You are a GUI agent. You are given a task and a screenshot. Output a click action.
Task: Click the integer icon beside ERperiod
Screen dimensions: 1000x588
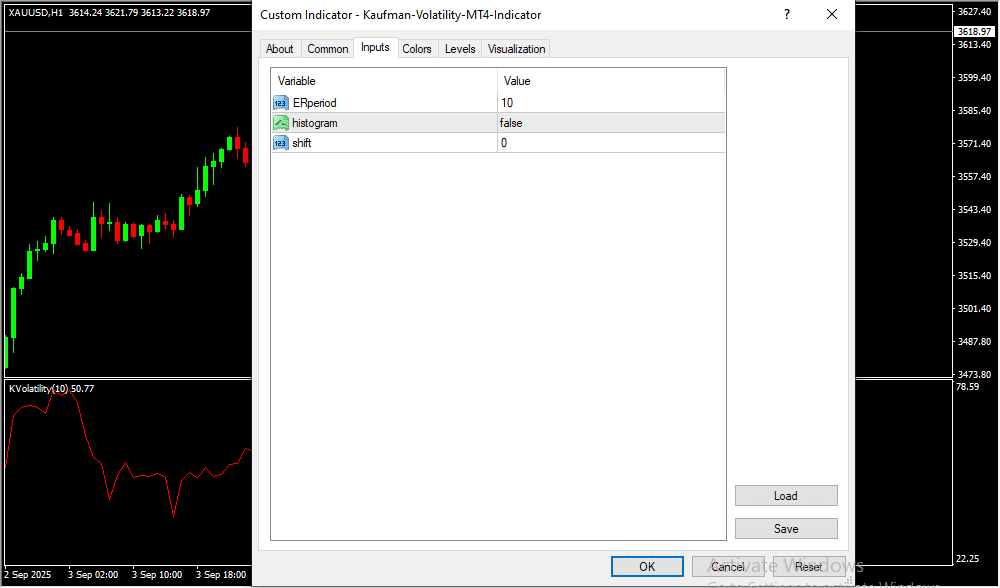point(281,103)
